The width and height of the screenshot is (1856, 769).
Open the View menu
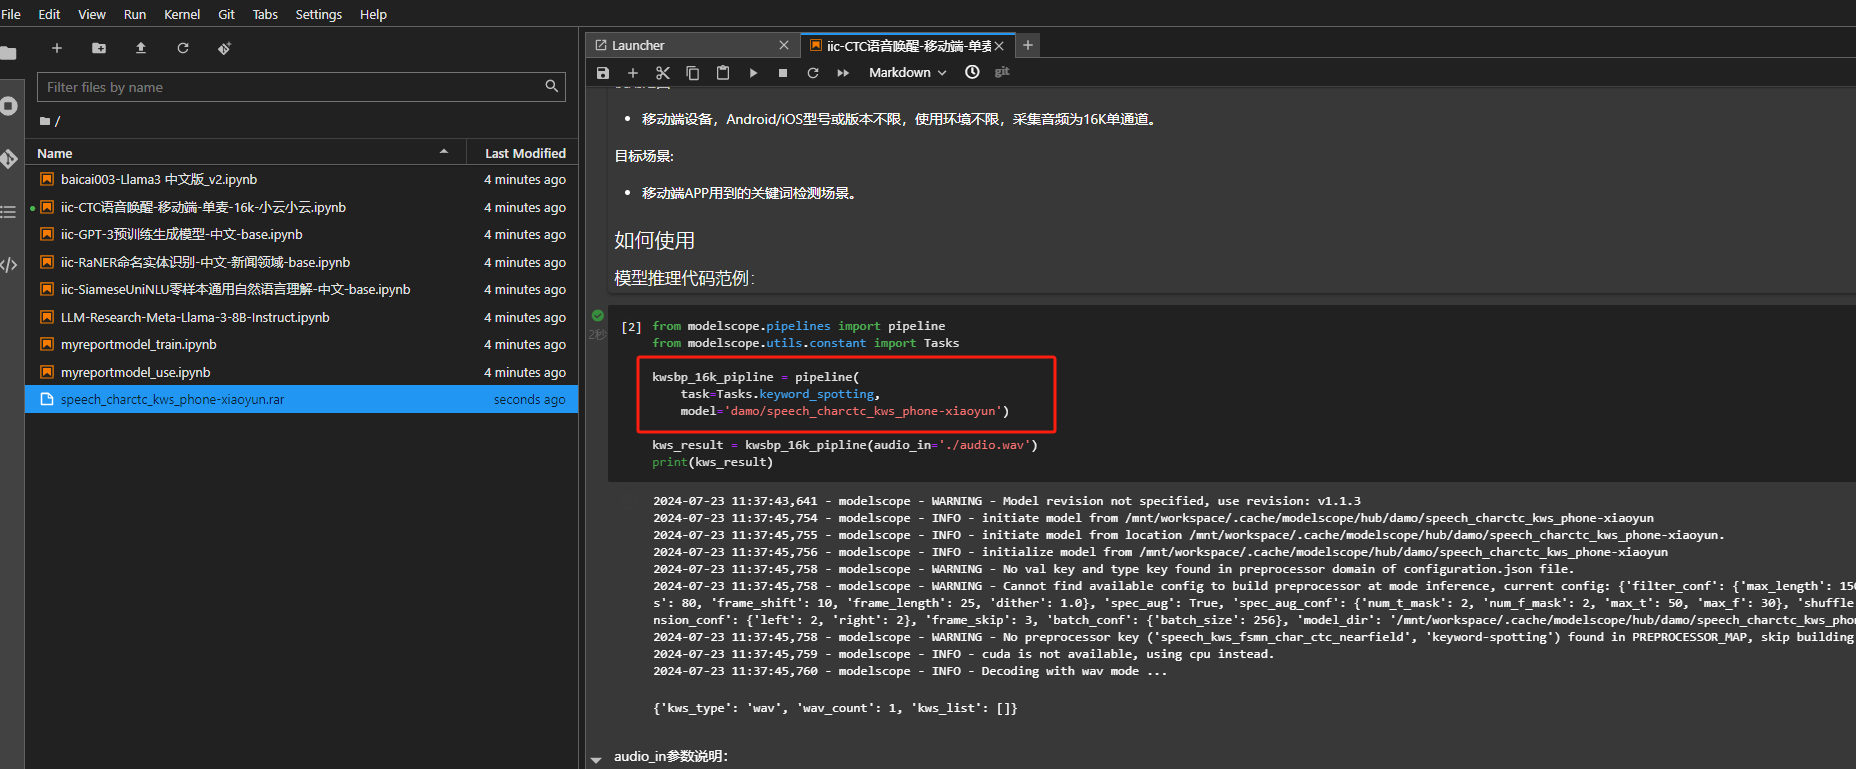coord(92,14)
